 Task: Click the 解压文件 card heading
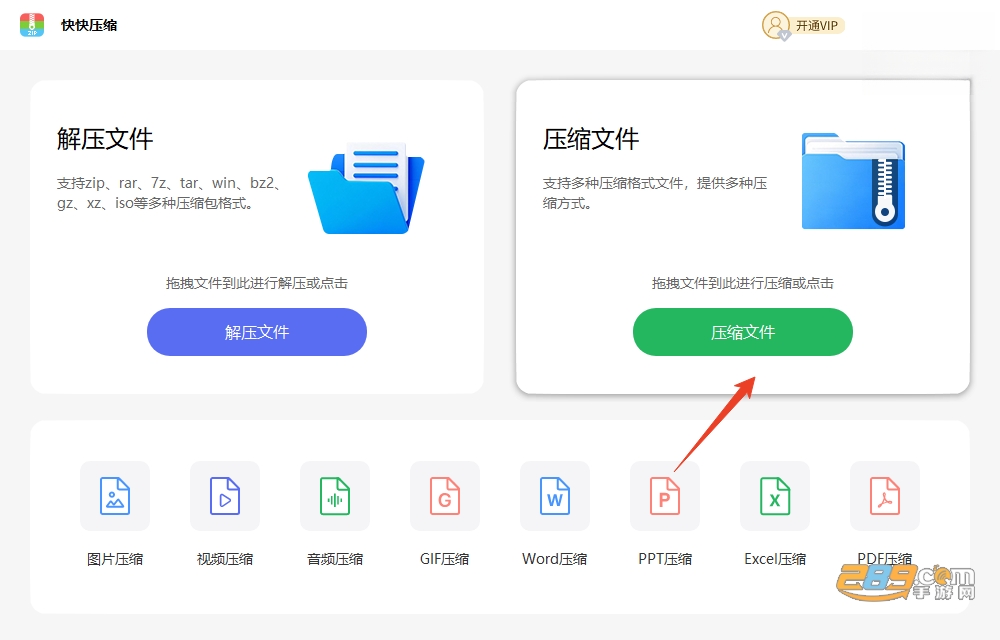(x=105, y=139)
